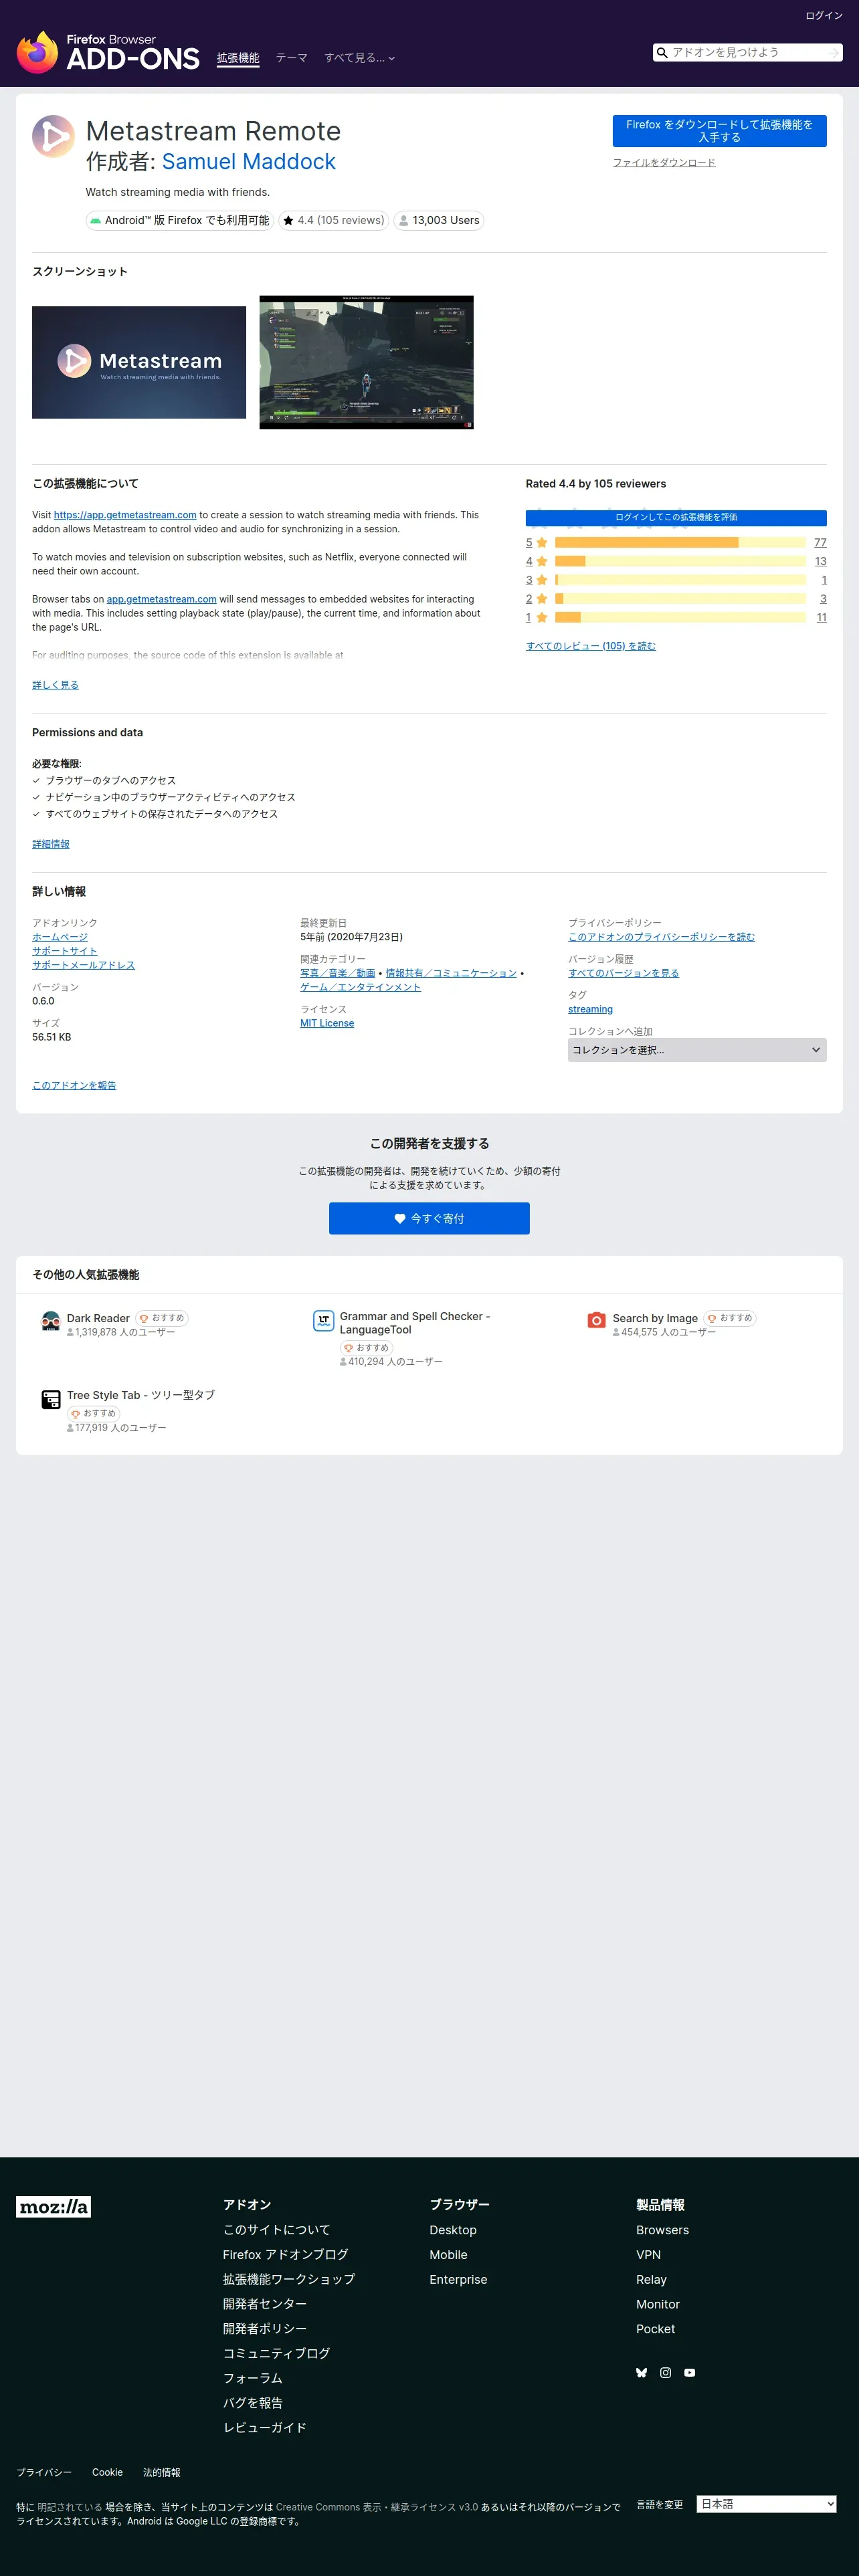Click このアドオンを報告 link
Screen dimensions: 859x2576
tap(74, 1085)
